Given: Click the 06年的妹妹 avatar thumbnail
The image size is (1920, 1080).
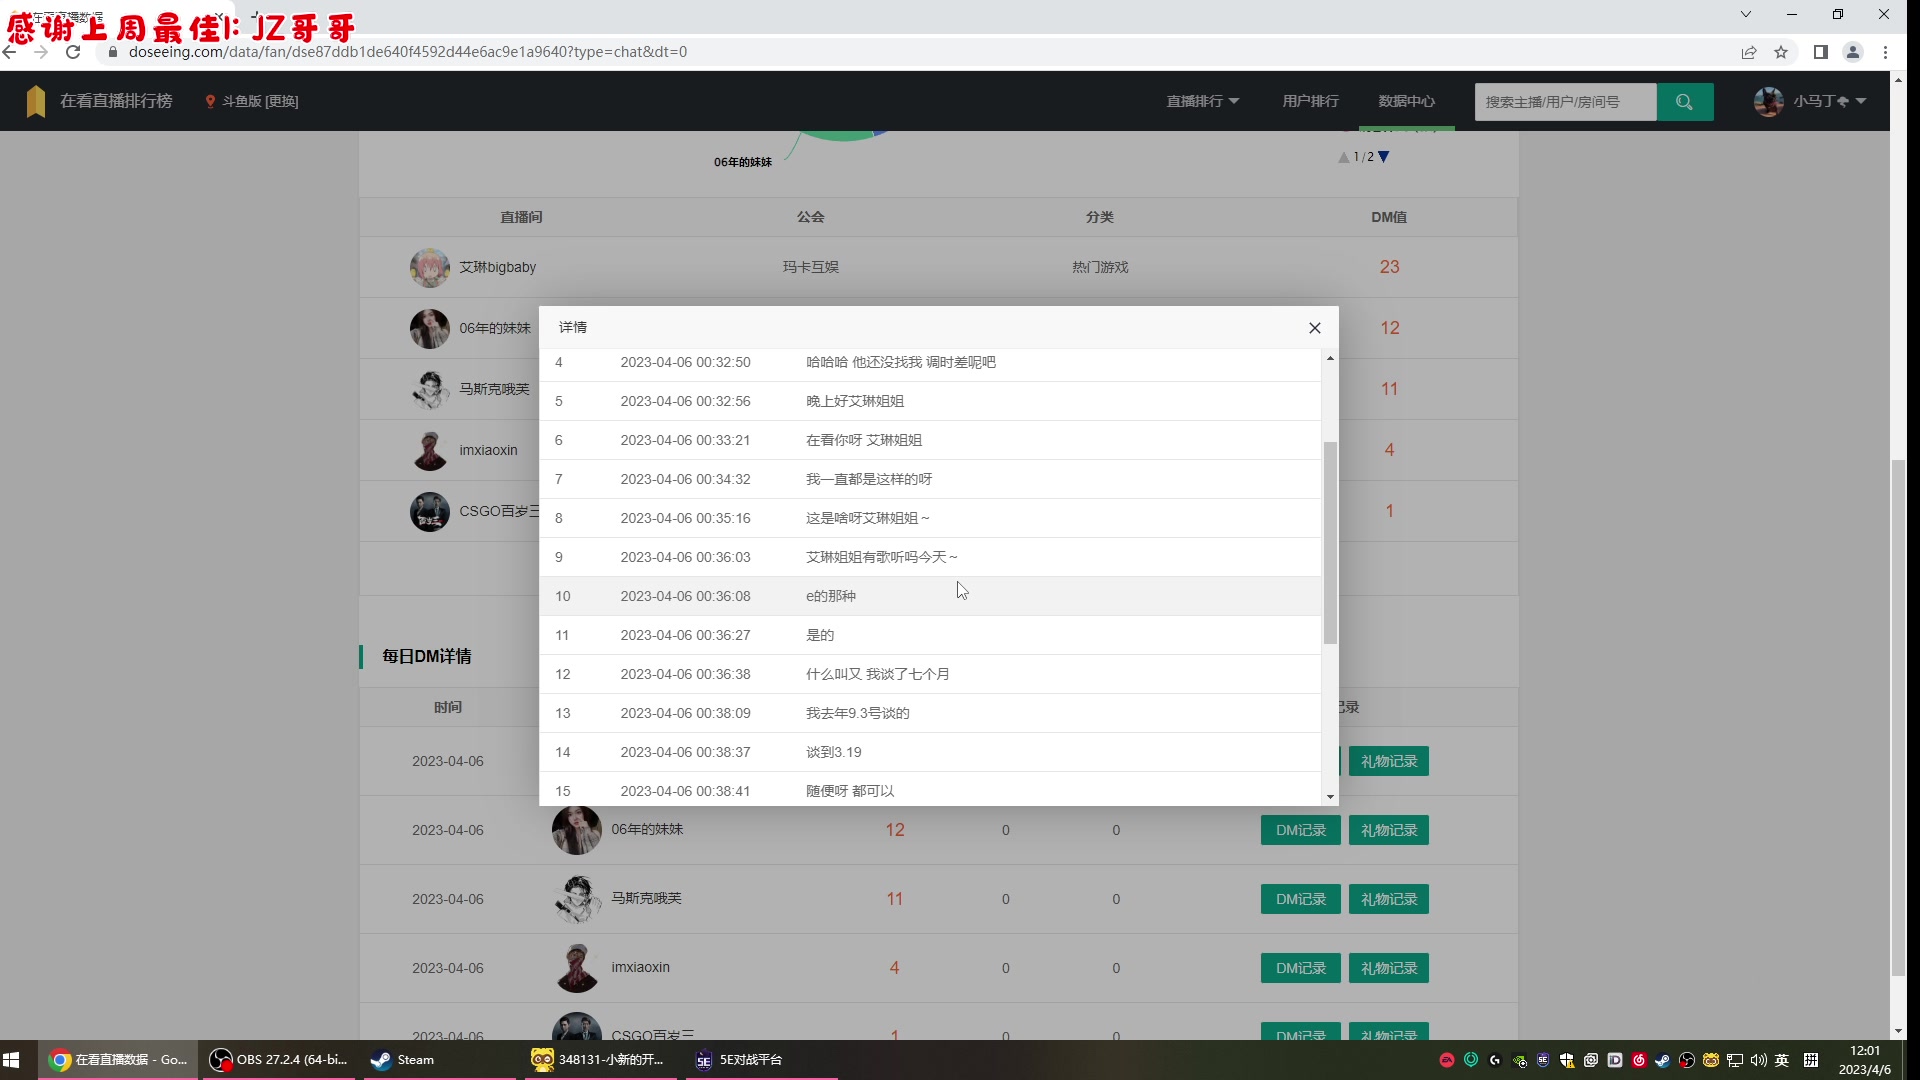Looking at the screenshot, I should click(430, 328).
